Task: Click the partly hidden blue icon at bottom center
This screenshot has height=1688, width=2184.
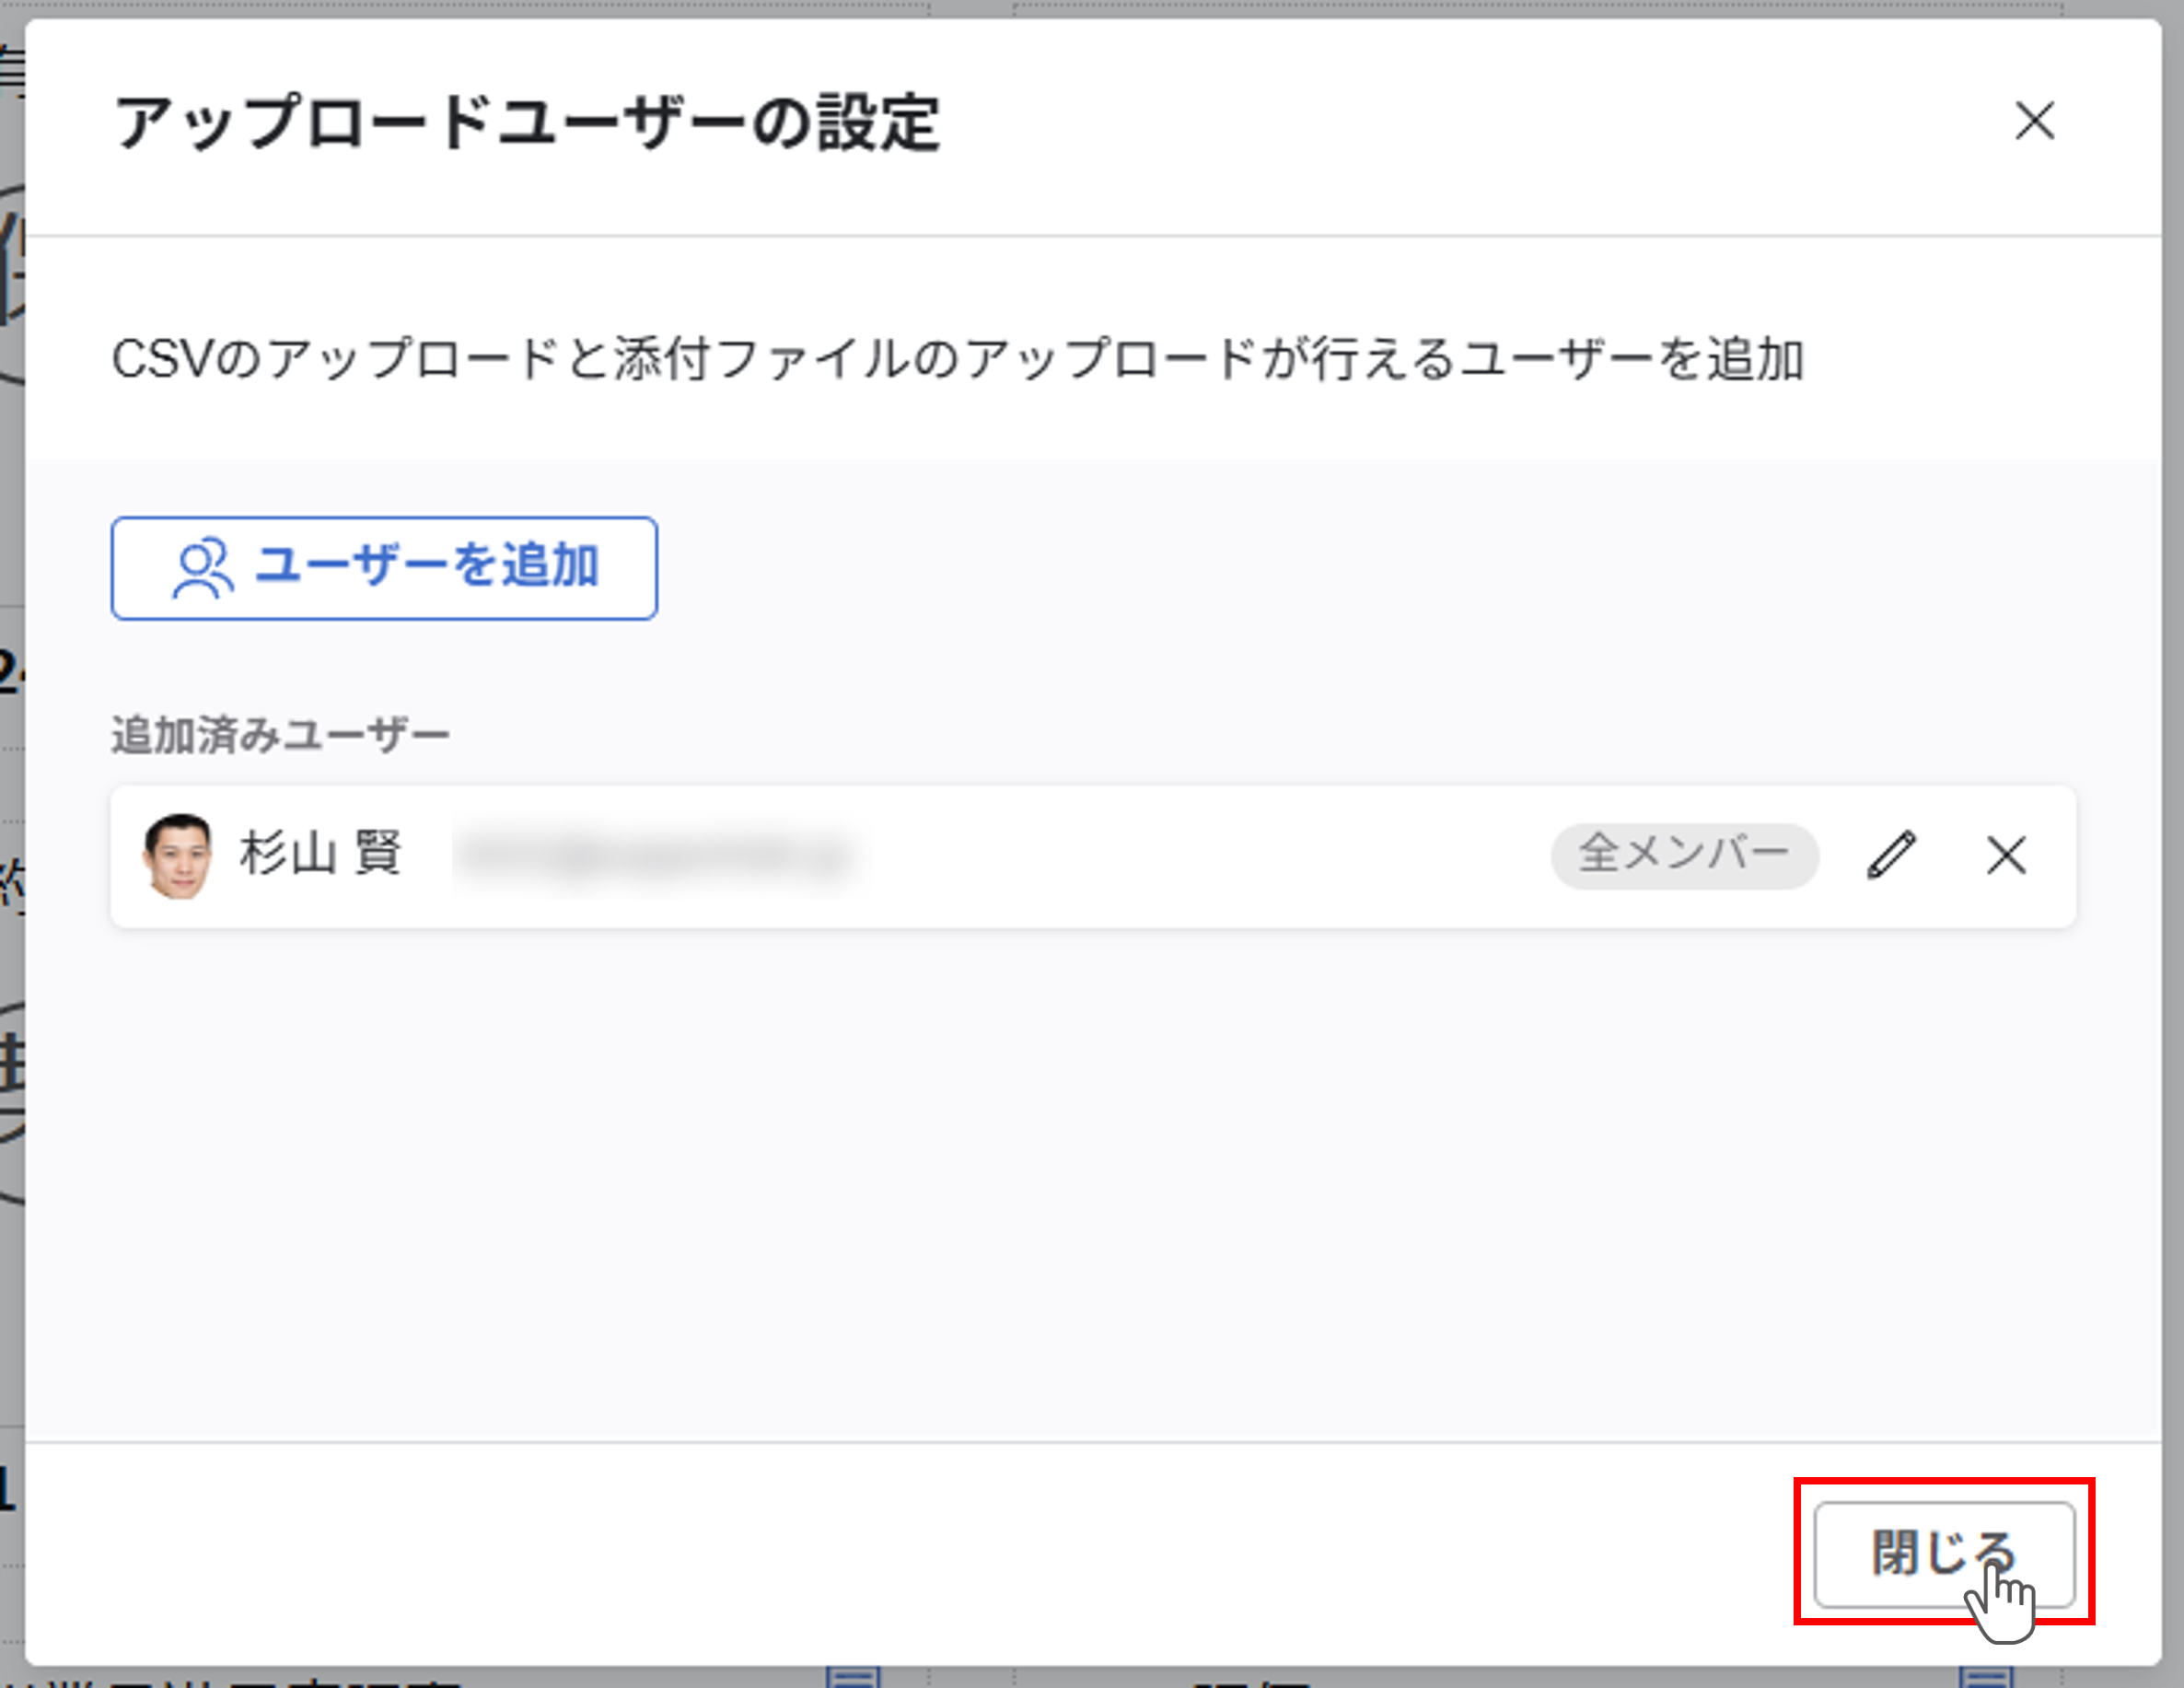Action: (x=853, y=1677)
